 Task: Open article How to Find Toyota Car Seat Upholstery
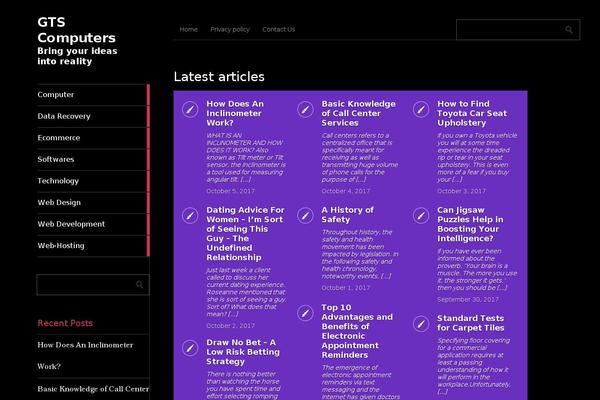472,113
